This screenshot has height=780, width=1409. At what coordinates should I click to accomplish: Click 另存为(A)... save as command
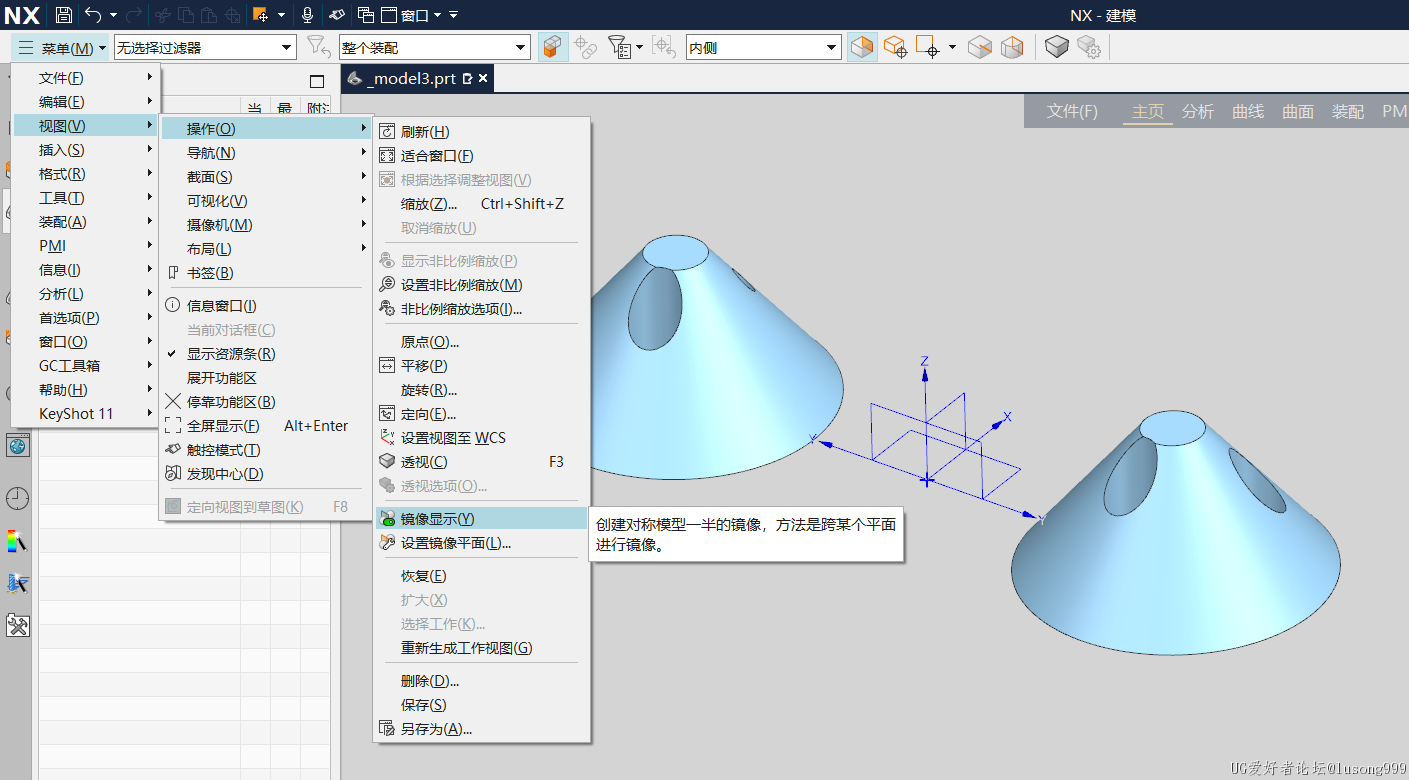click(x=482, y=729)
